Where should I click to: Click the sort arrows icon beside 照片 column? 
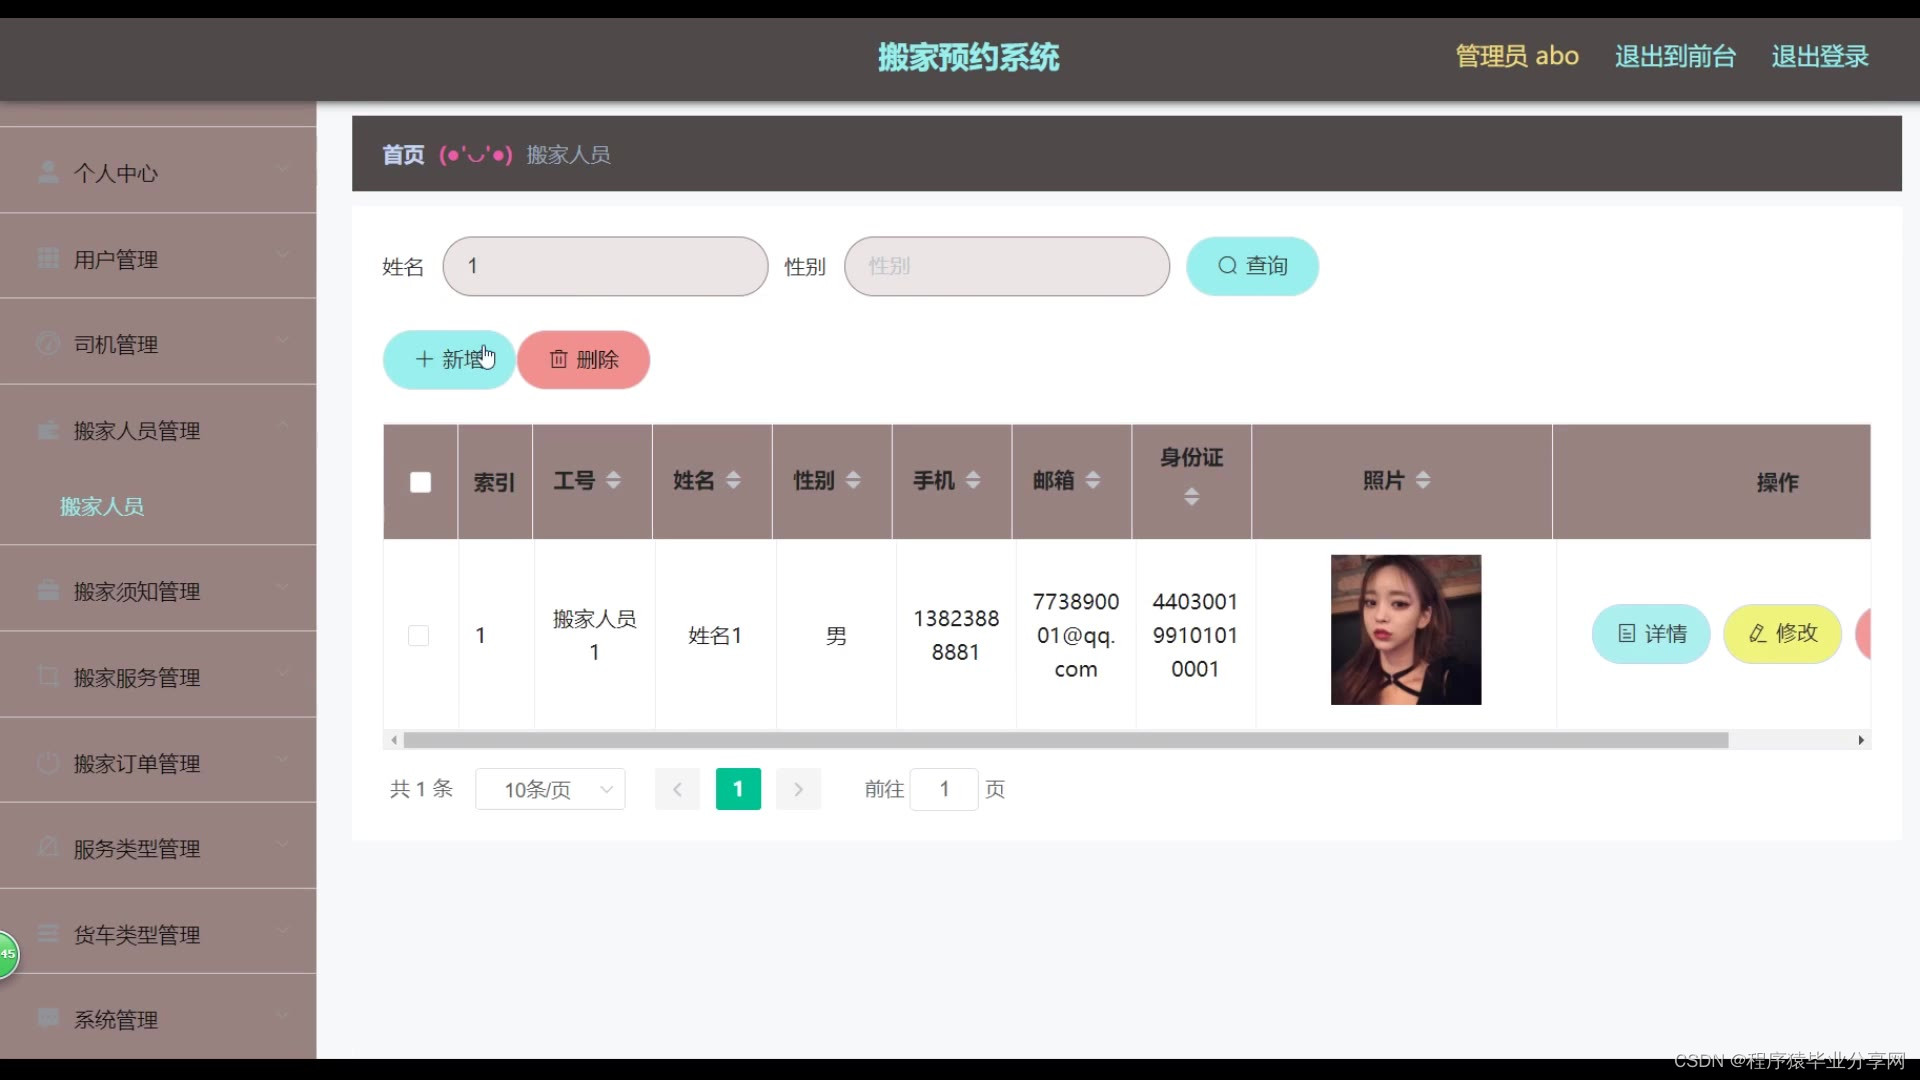(1423, 481)
